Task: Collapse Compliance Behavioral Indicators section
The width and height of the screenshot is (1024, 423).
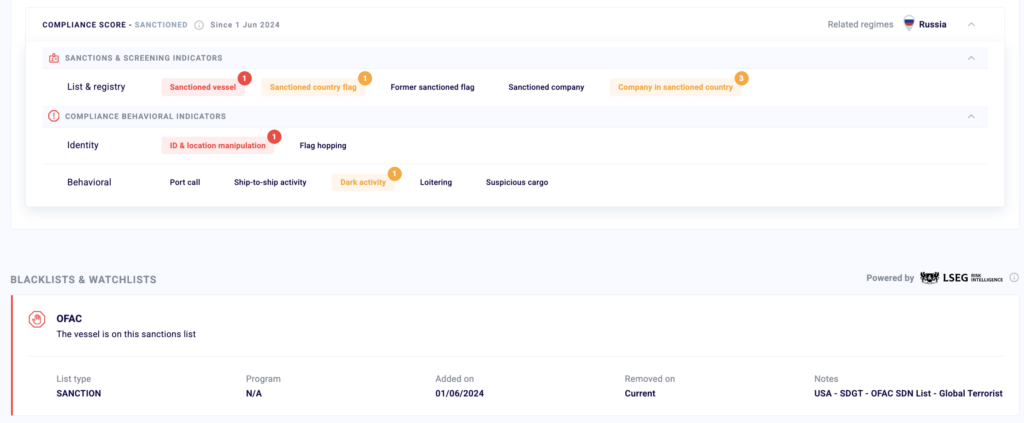Action: [x=971, y=116]
